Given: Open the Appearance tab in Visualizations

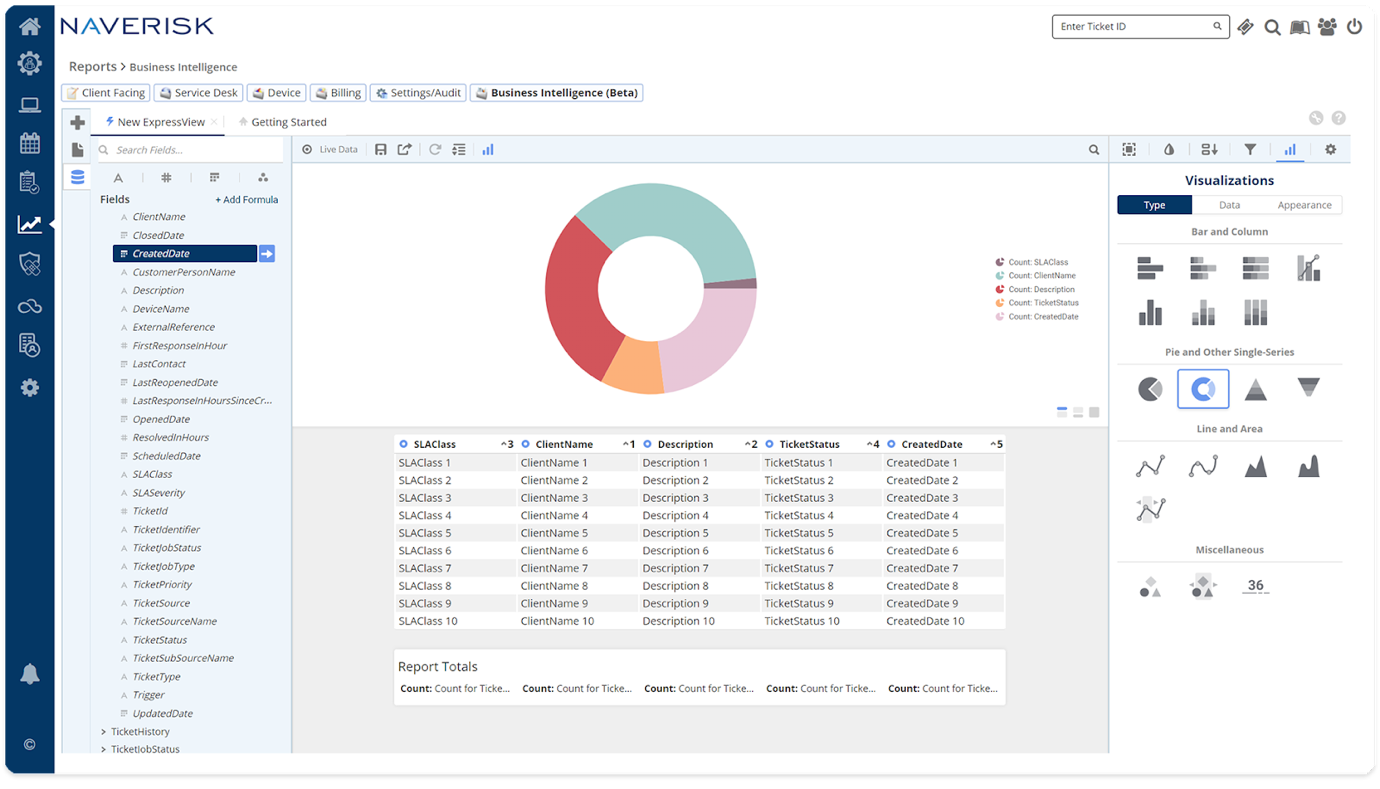Looking at the screenshot, I should click(1305, 204).
